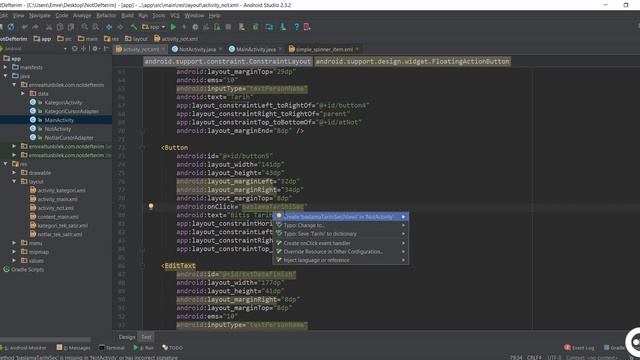Open the AVD Manager icon
Image resolution: width=640 pixels, height=360 pixels.
(x=242, y=27)
